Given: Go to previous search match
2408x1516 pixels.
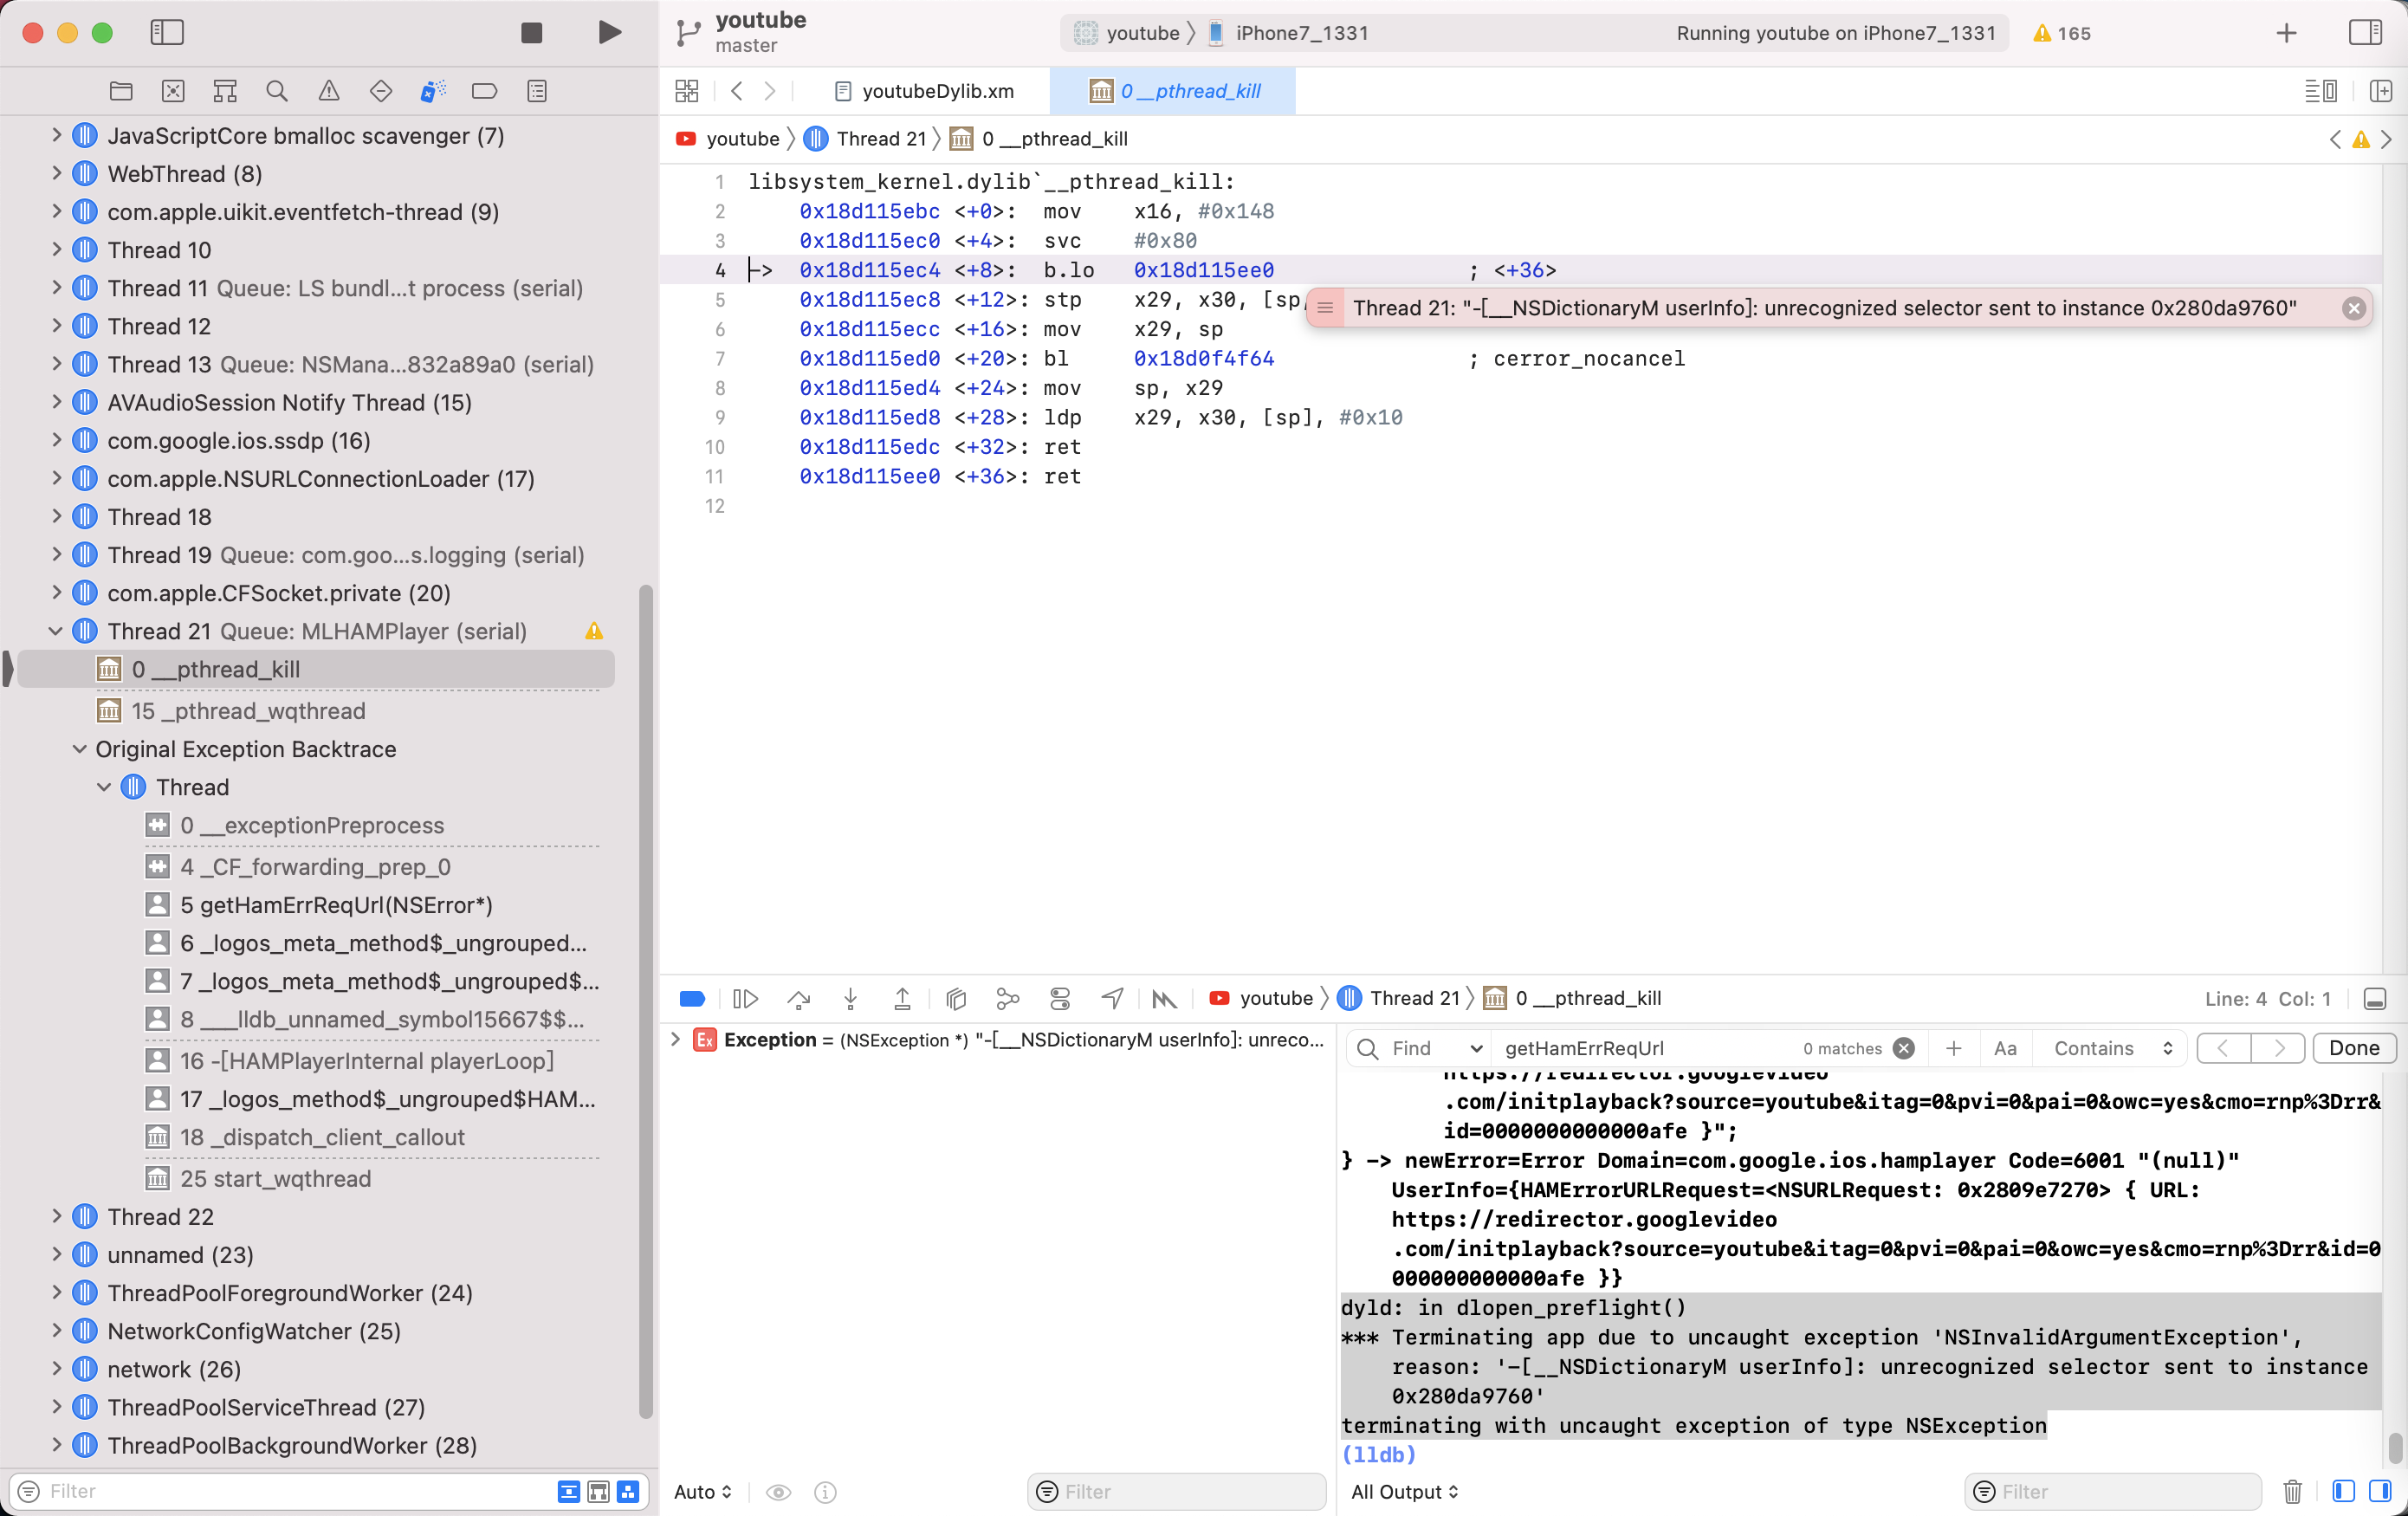Looking at the screenshot, I should [2223, 1047].
